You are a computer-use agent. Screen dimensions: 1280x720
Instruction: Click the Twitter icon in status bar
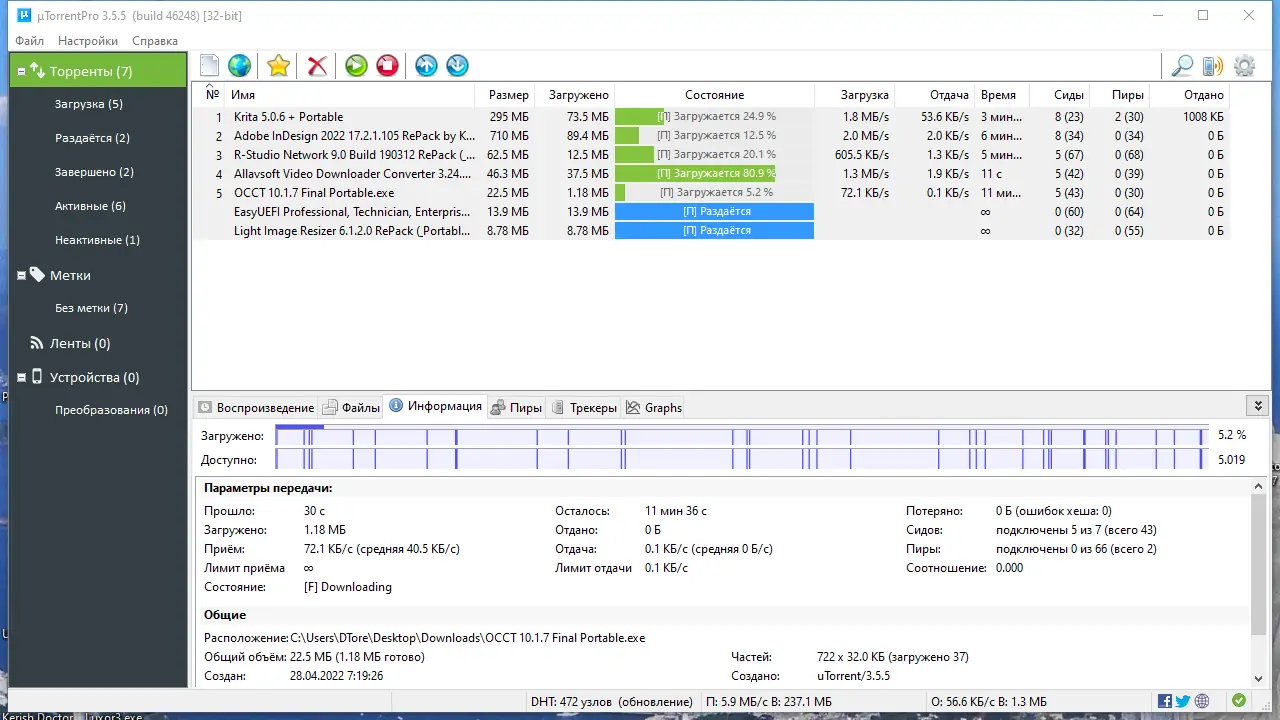tap(1183, 701)
